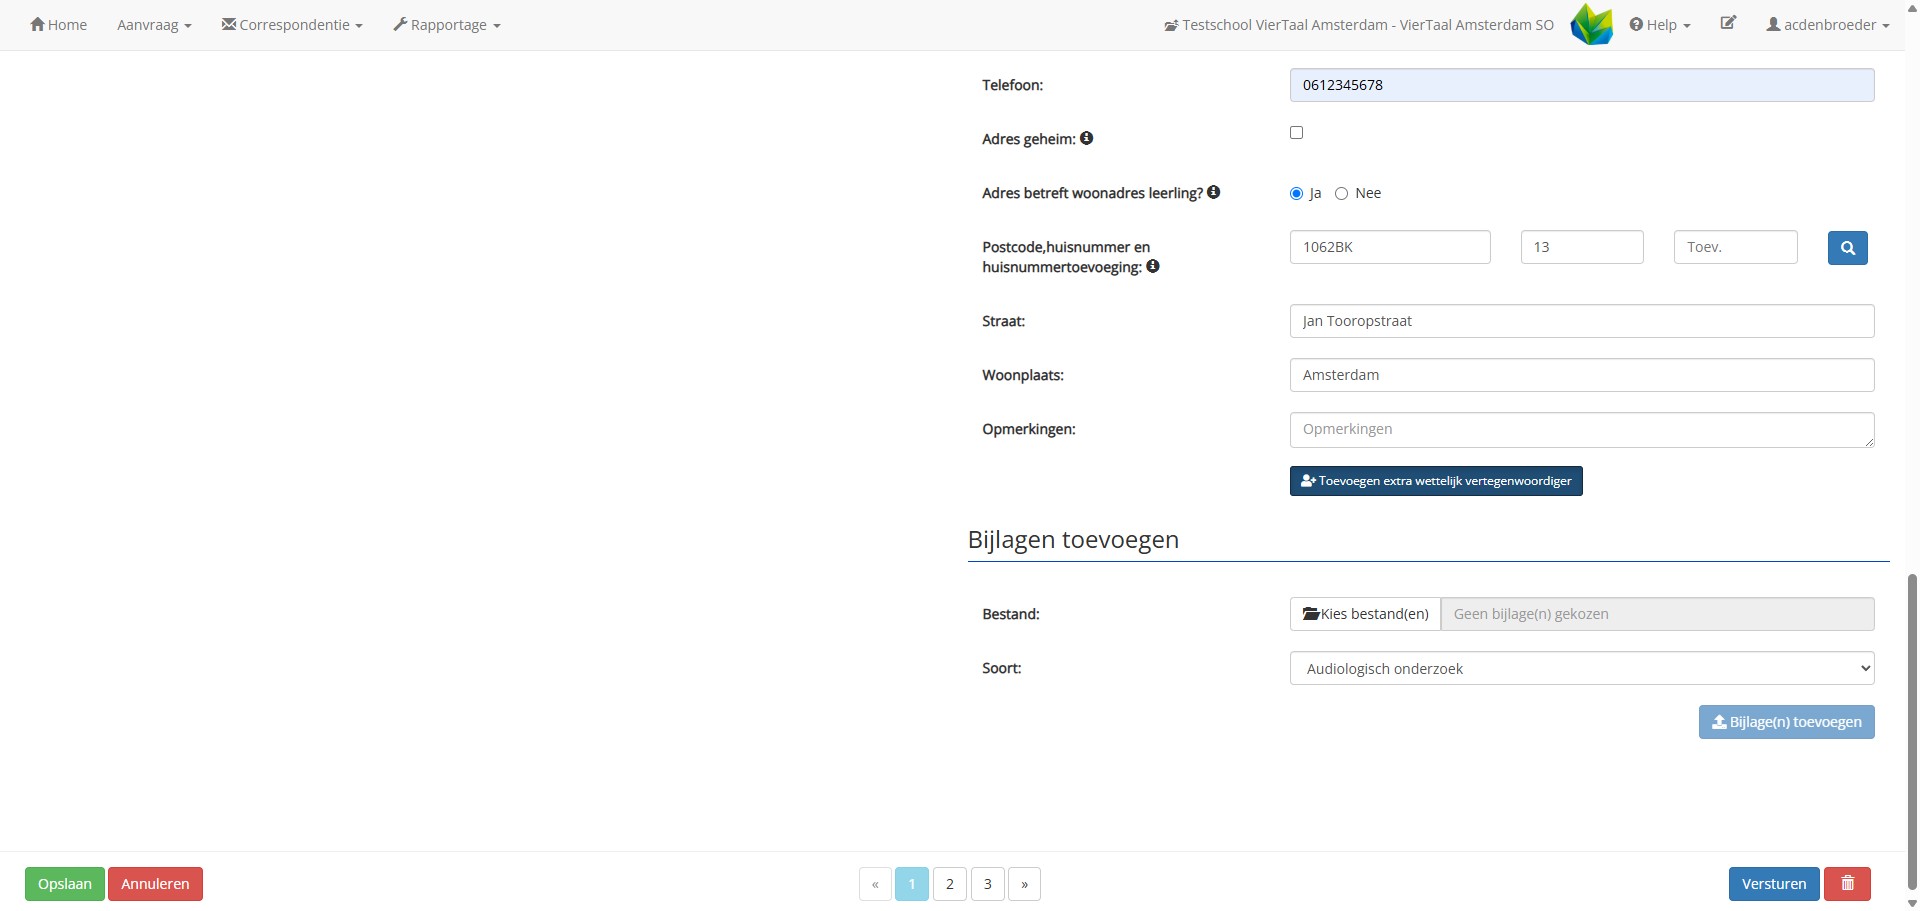Screen dimensions: 1920x911
Task: Click the Opmerkingen text area
Action: click(1582, 430)
